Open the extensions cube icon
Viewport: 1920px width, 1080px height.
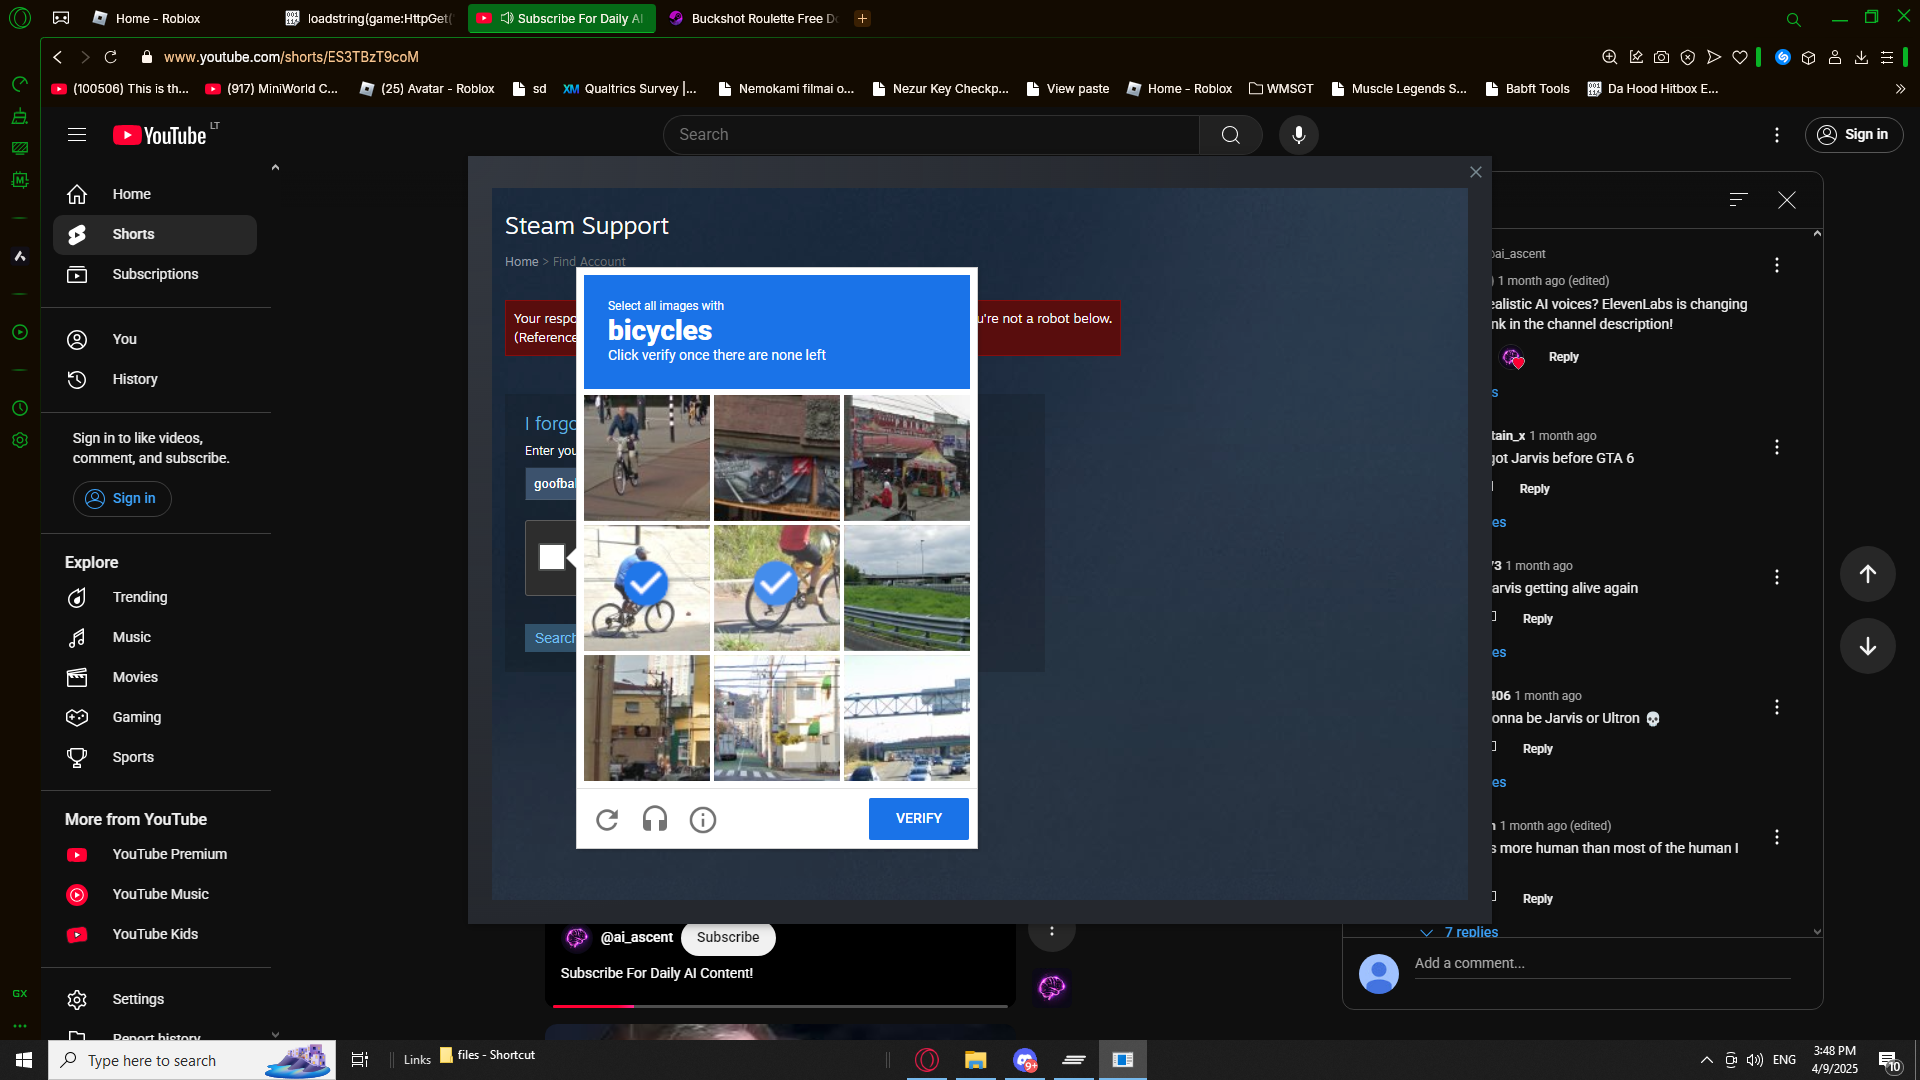pyautogui.click(x=1808, y=57)
